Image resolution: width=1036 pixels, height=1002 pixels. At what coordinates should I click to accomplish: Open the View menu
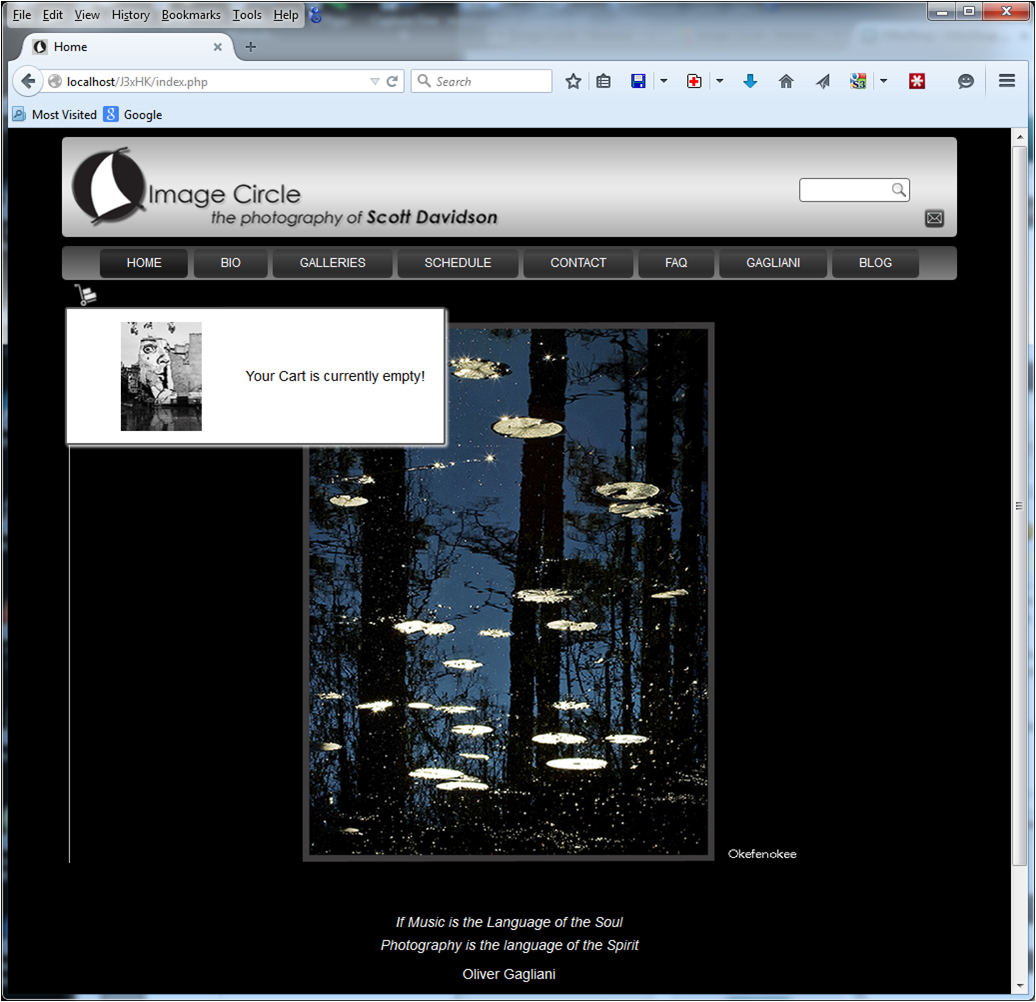(x=87, y=15)
